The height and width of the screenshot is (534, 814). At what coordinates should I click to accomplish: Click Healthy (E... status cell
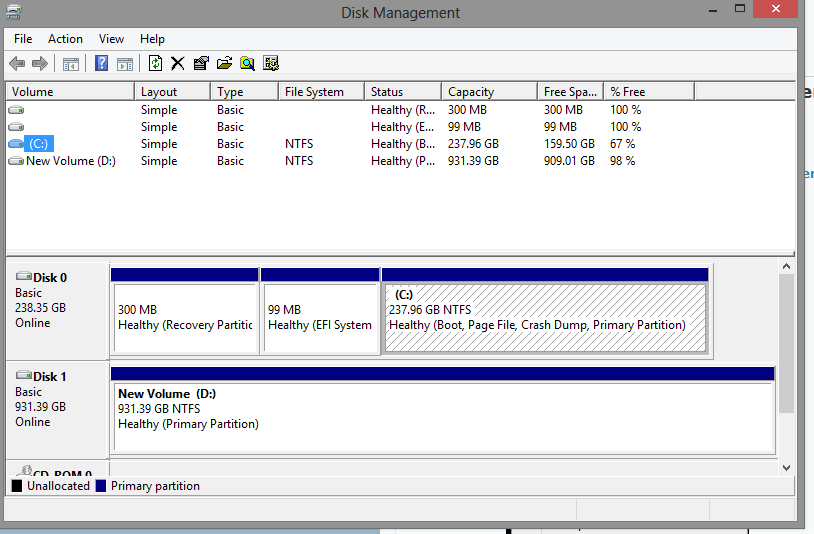click(x=403, y=127)
